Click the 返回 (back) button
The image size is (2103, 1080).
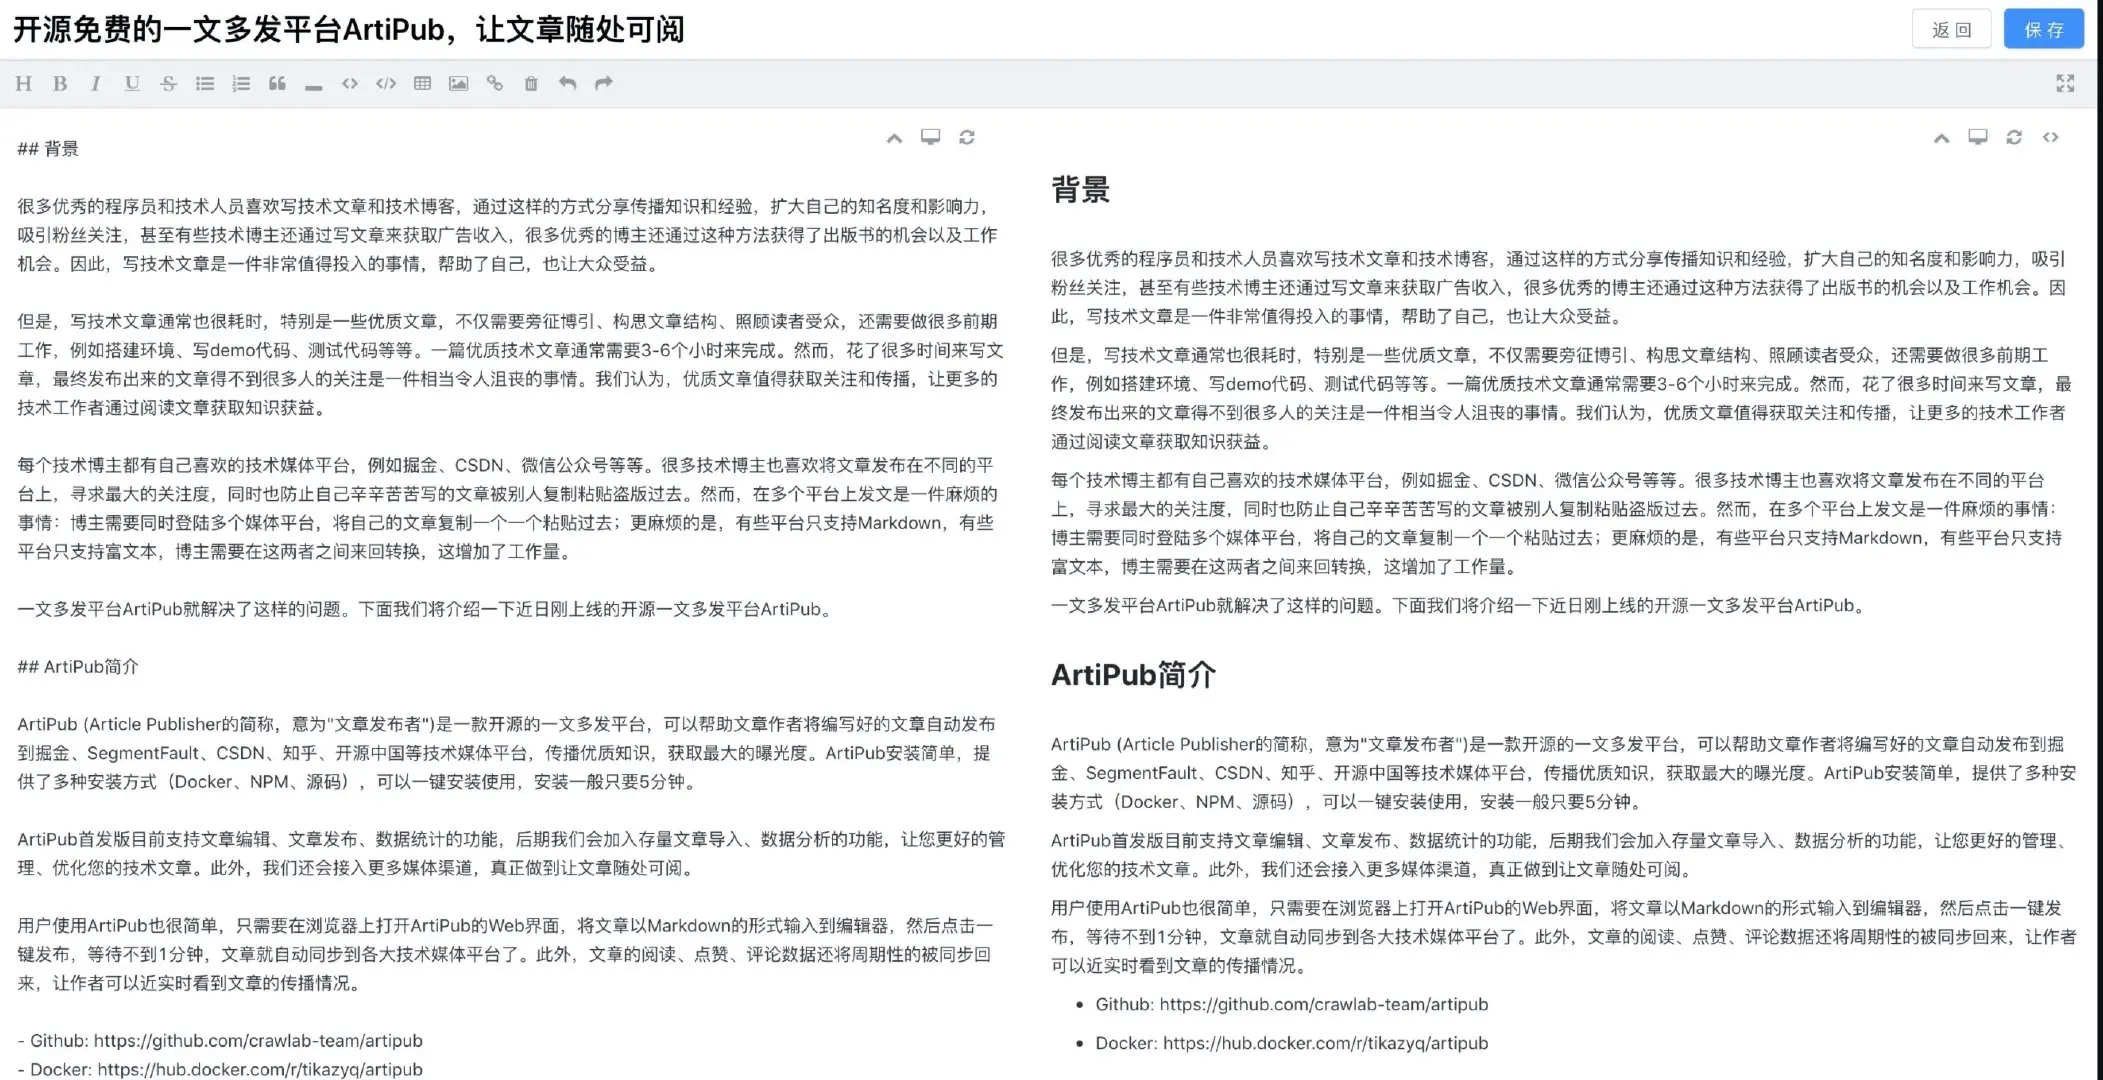(1951, 30)
